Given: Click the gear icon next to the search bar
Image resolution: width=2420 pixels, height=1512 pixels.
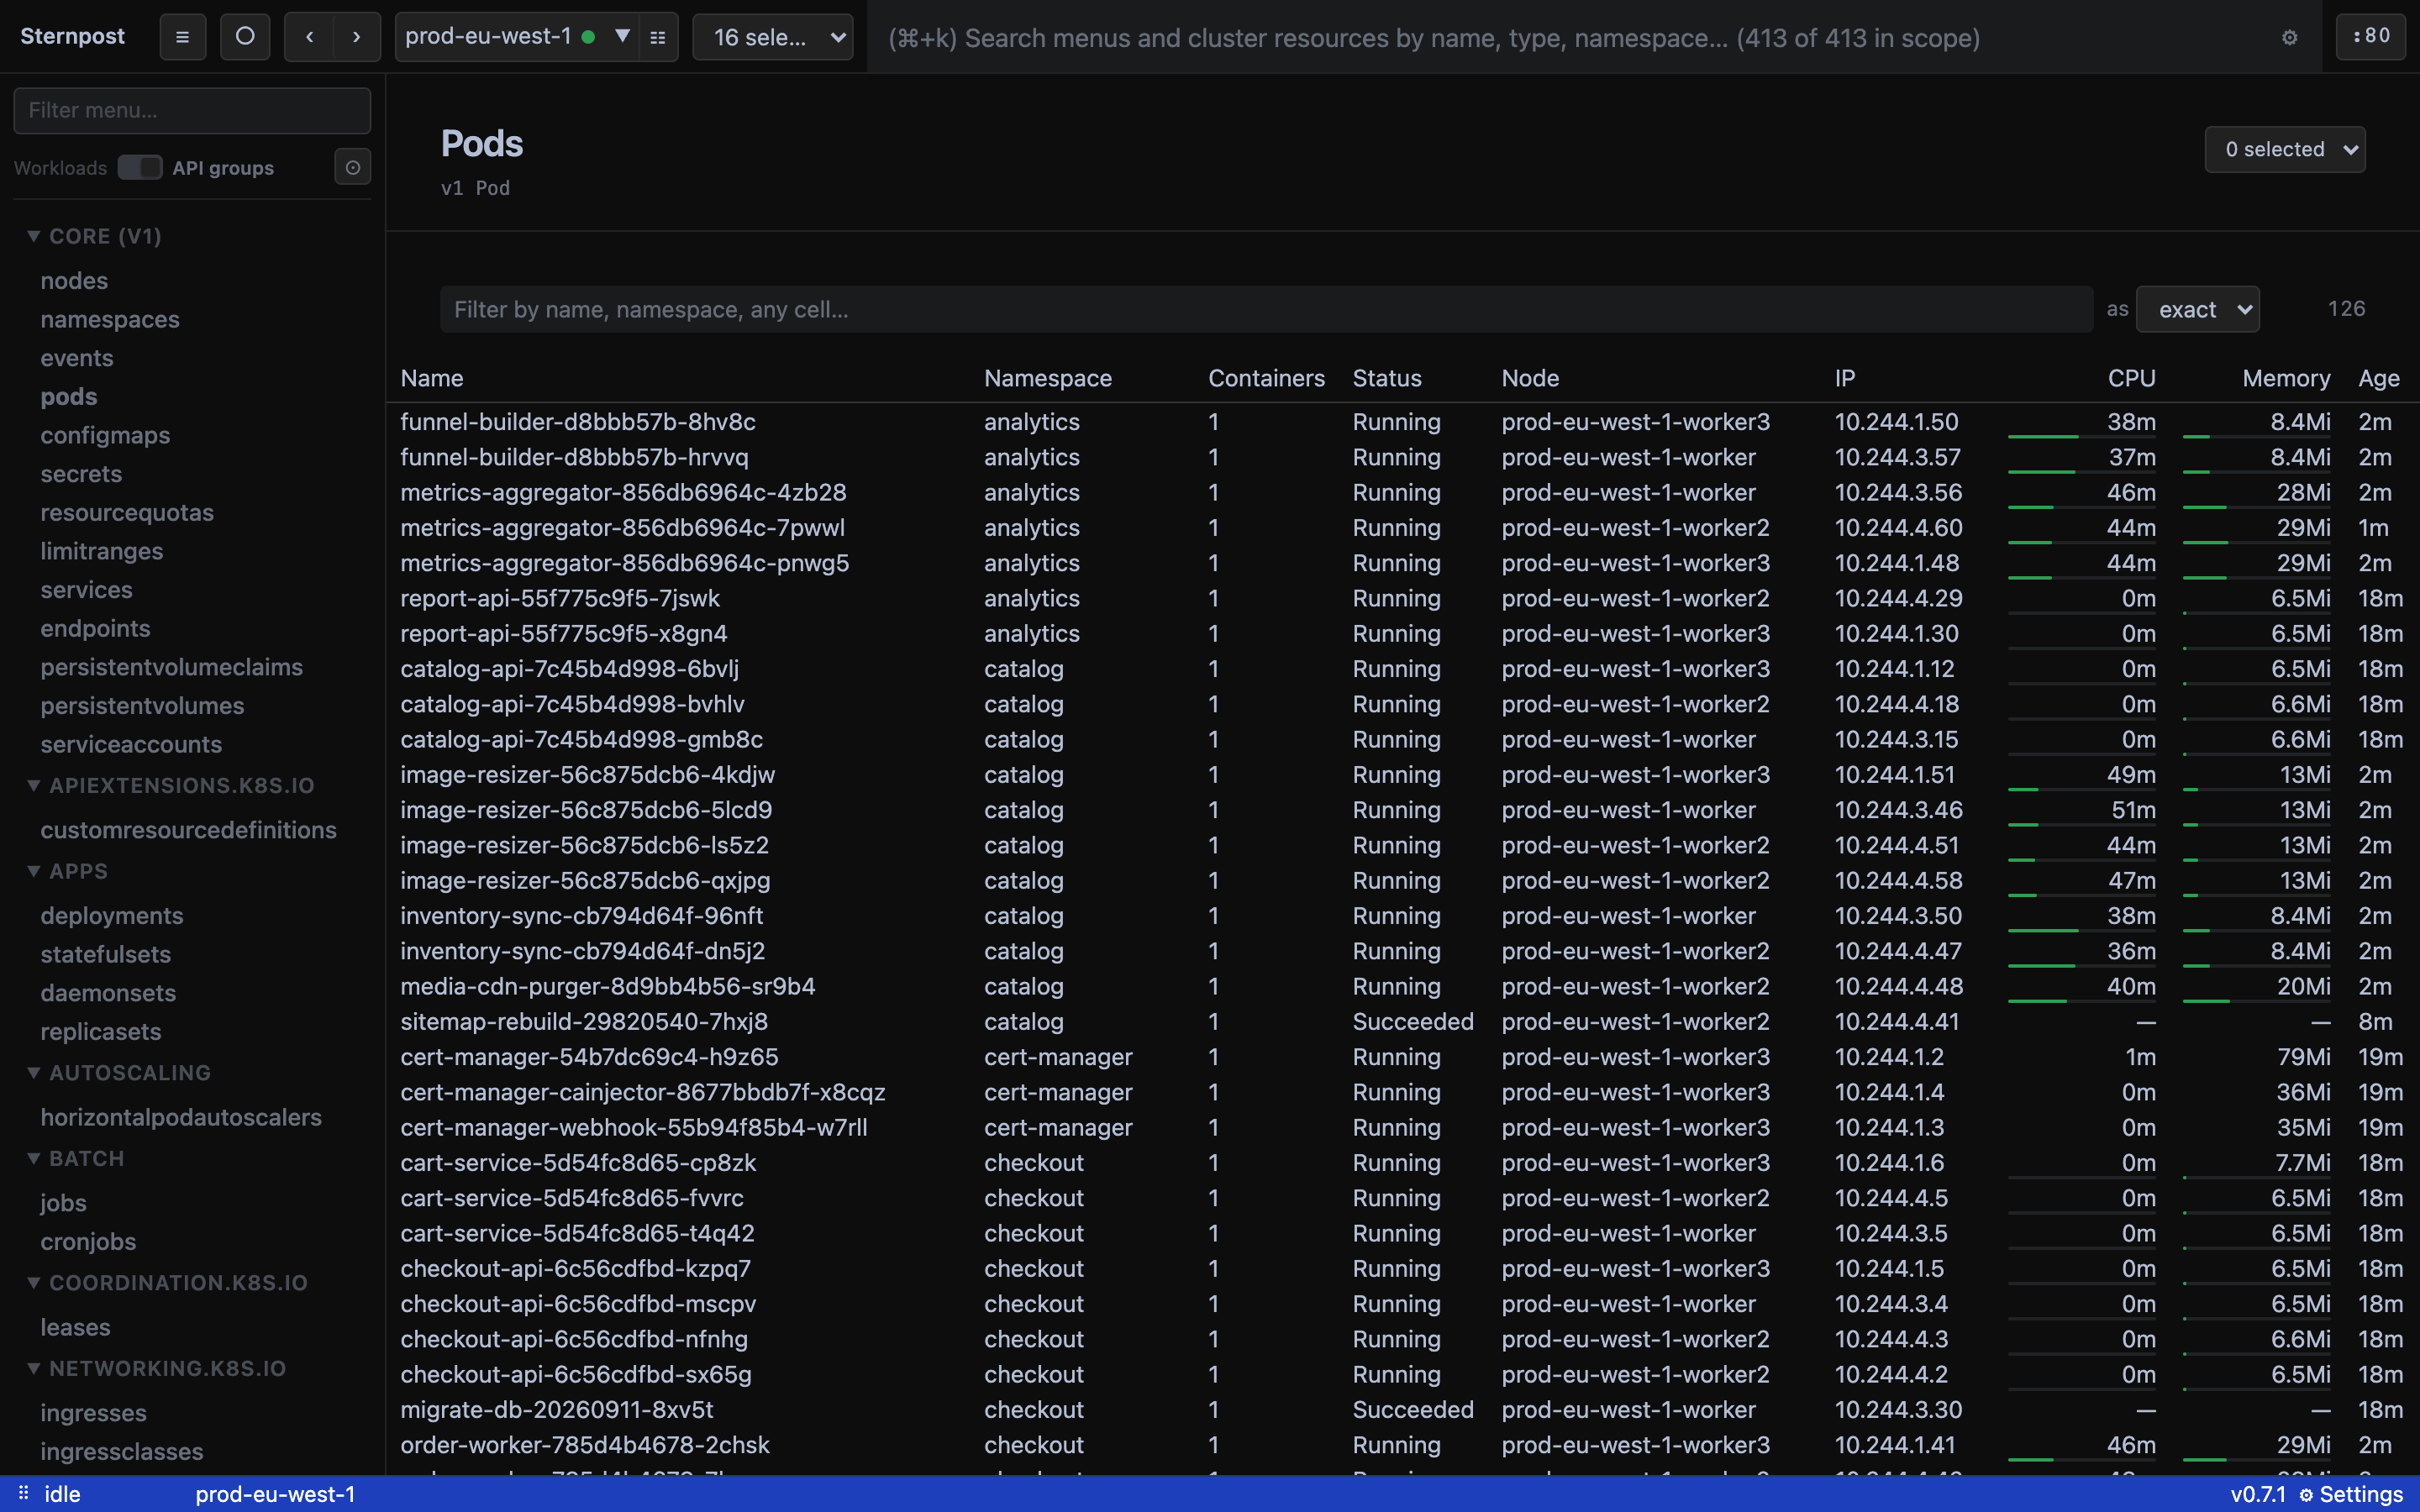Looking at the screenshot, I should pyautogui.click(x=2289, y=37).
